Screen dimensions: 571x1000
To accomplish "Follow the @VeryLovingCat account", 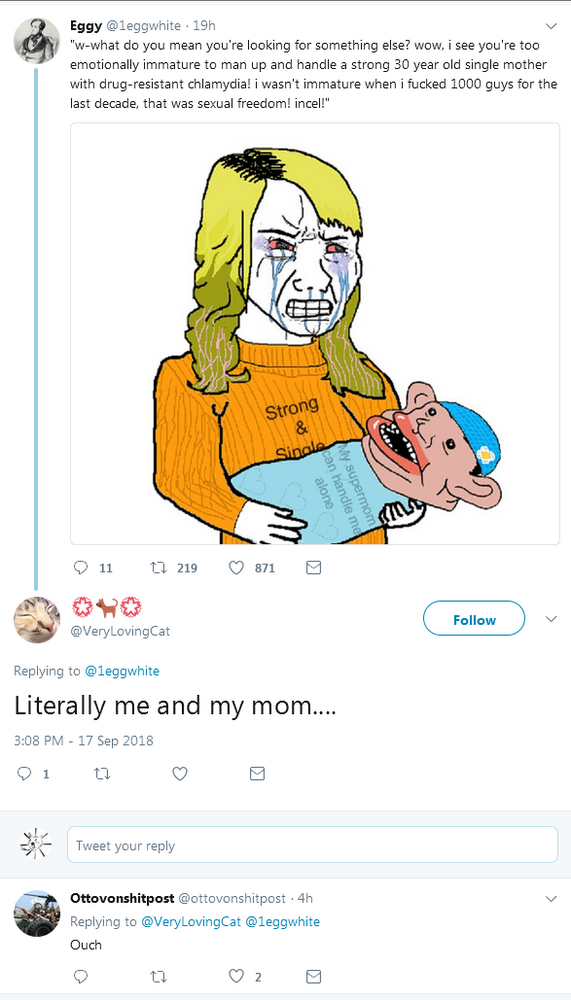I will click(x=474, y=619).
